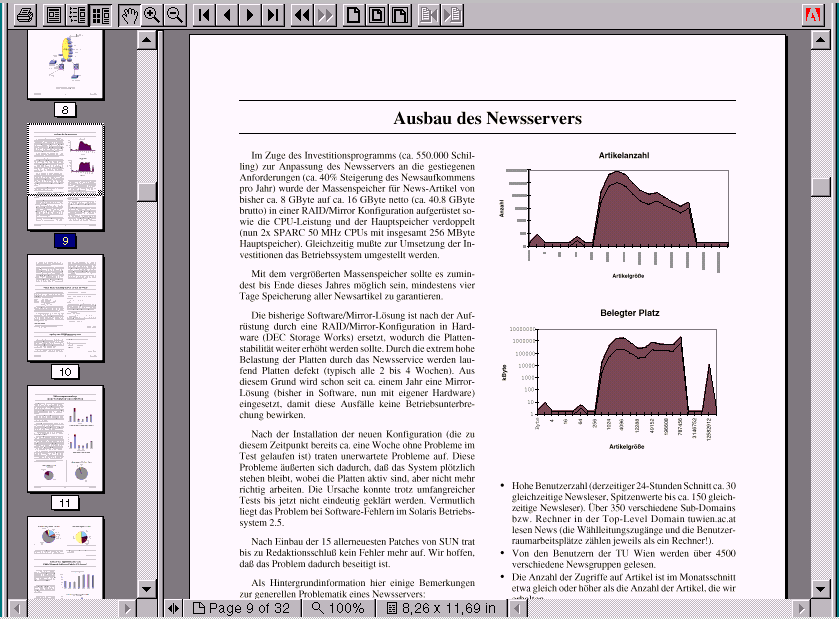Click the Go Back view button

(301, 15)
